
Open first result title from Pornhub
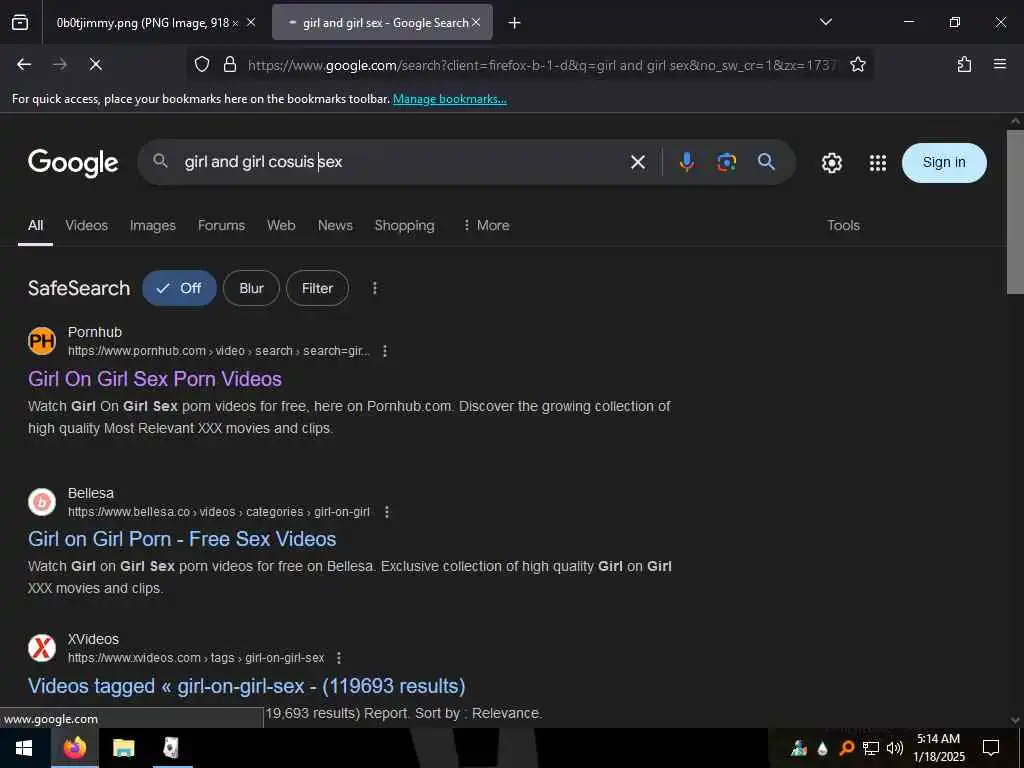pos(155,379)
